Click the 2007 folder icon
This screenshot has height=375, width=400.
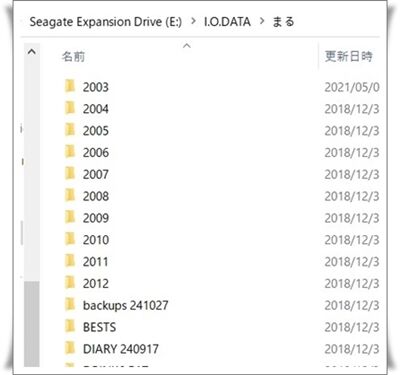(x=70, y=173)
